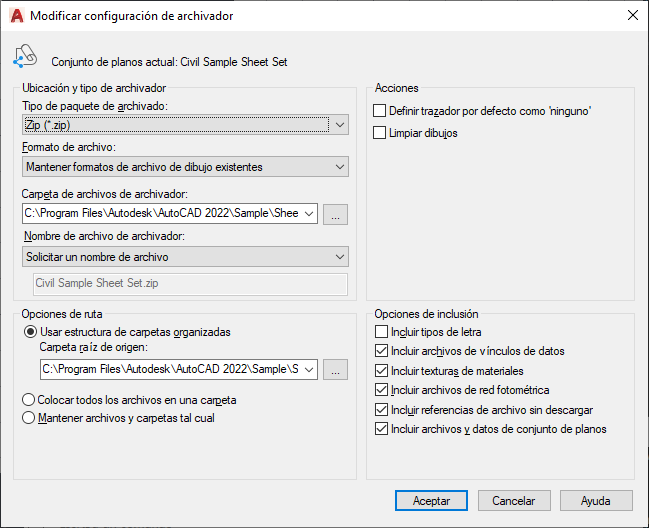Open Ayuda for this dialog
This screenshot has height=528, width=649.
coord(596,501)
